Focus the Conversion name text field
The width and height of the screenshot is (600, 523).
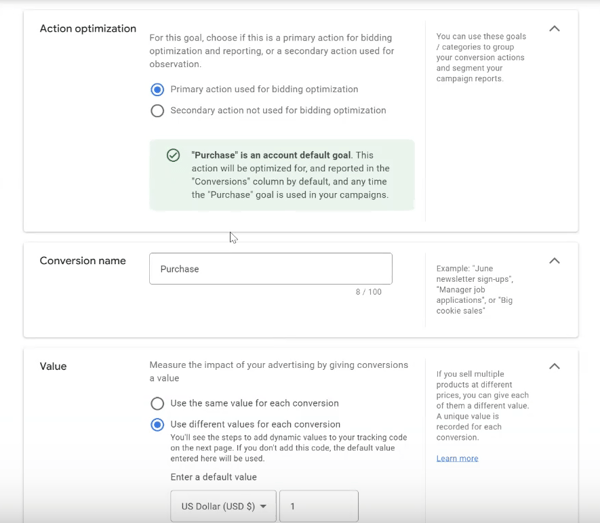(x=270, y=269)
